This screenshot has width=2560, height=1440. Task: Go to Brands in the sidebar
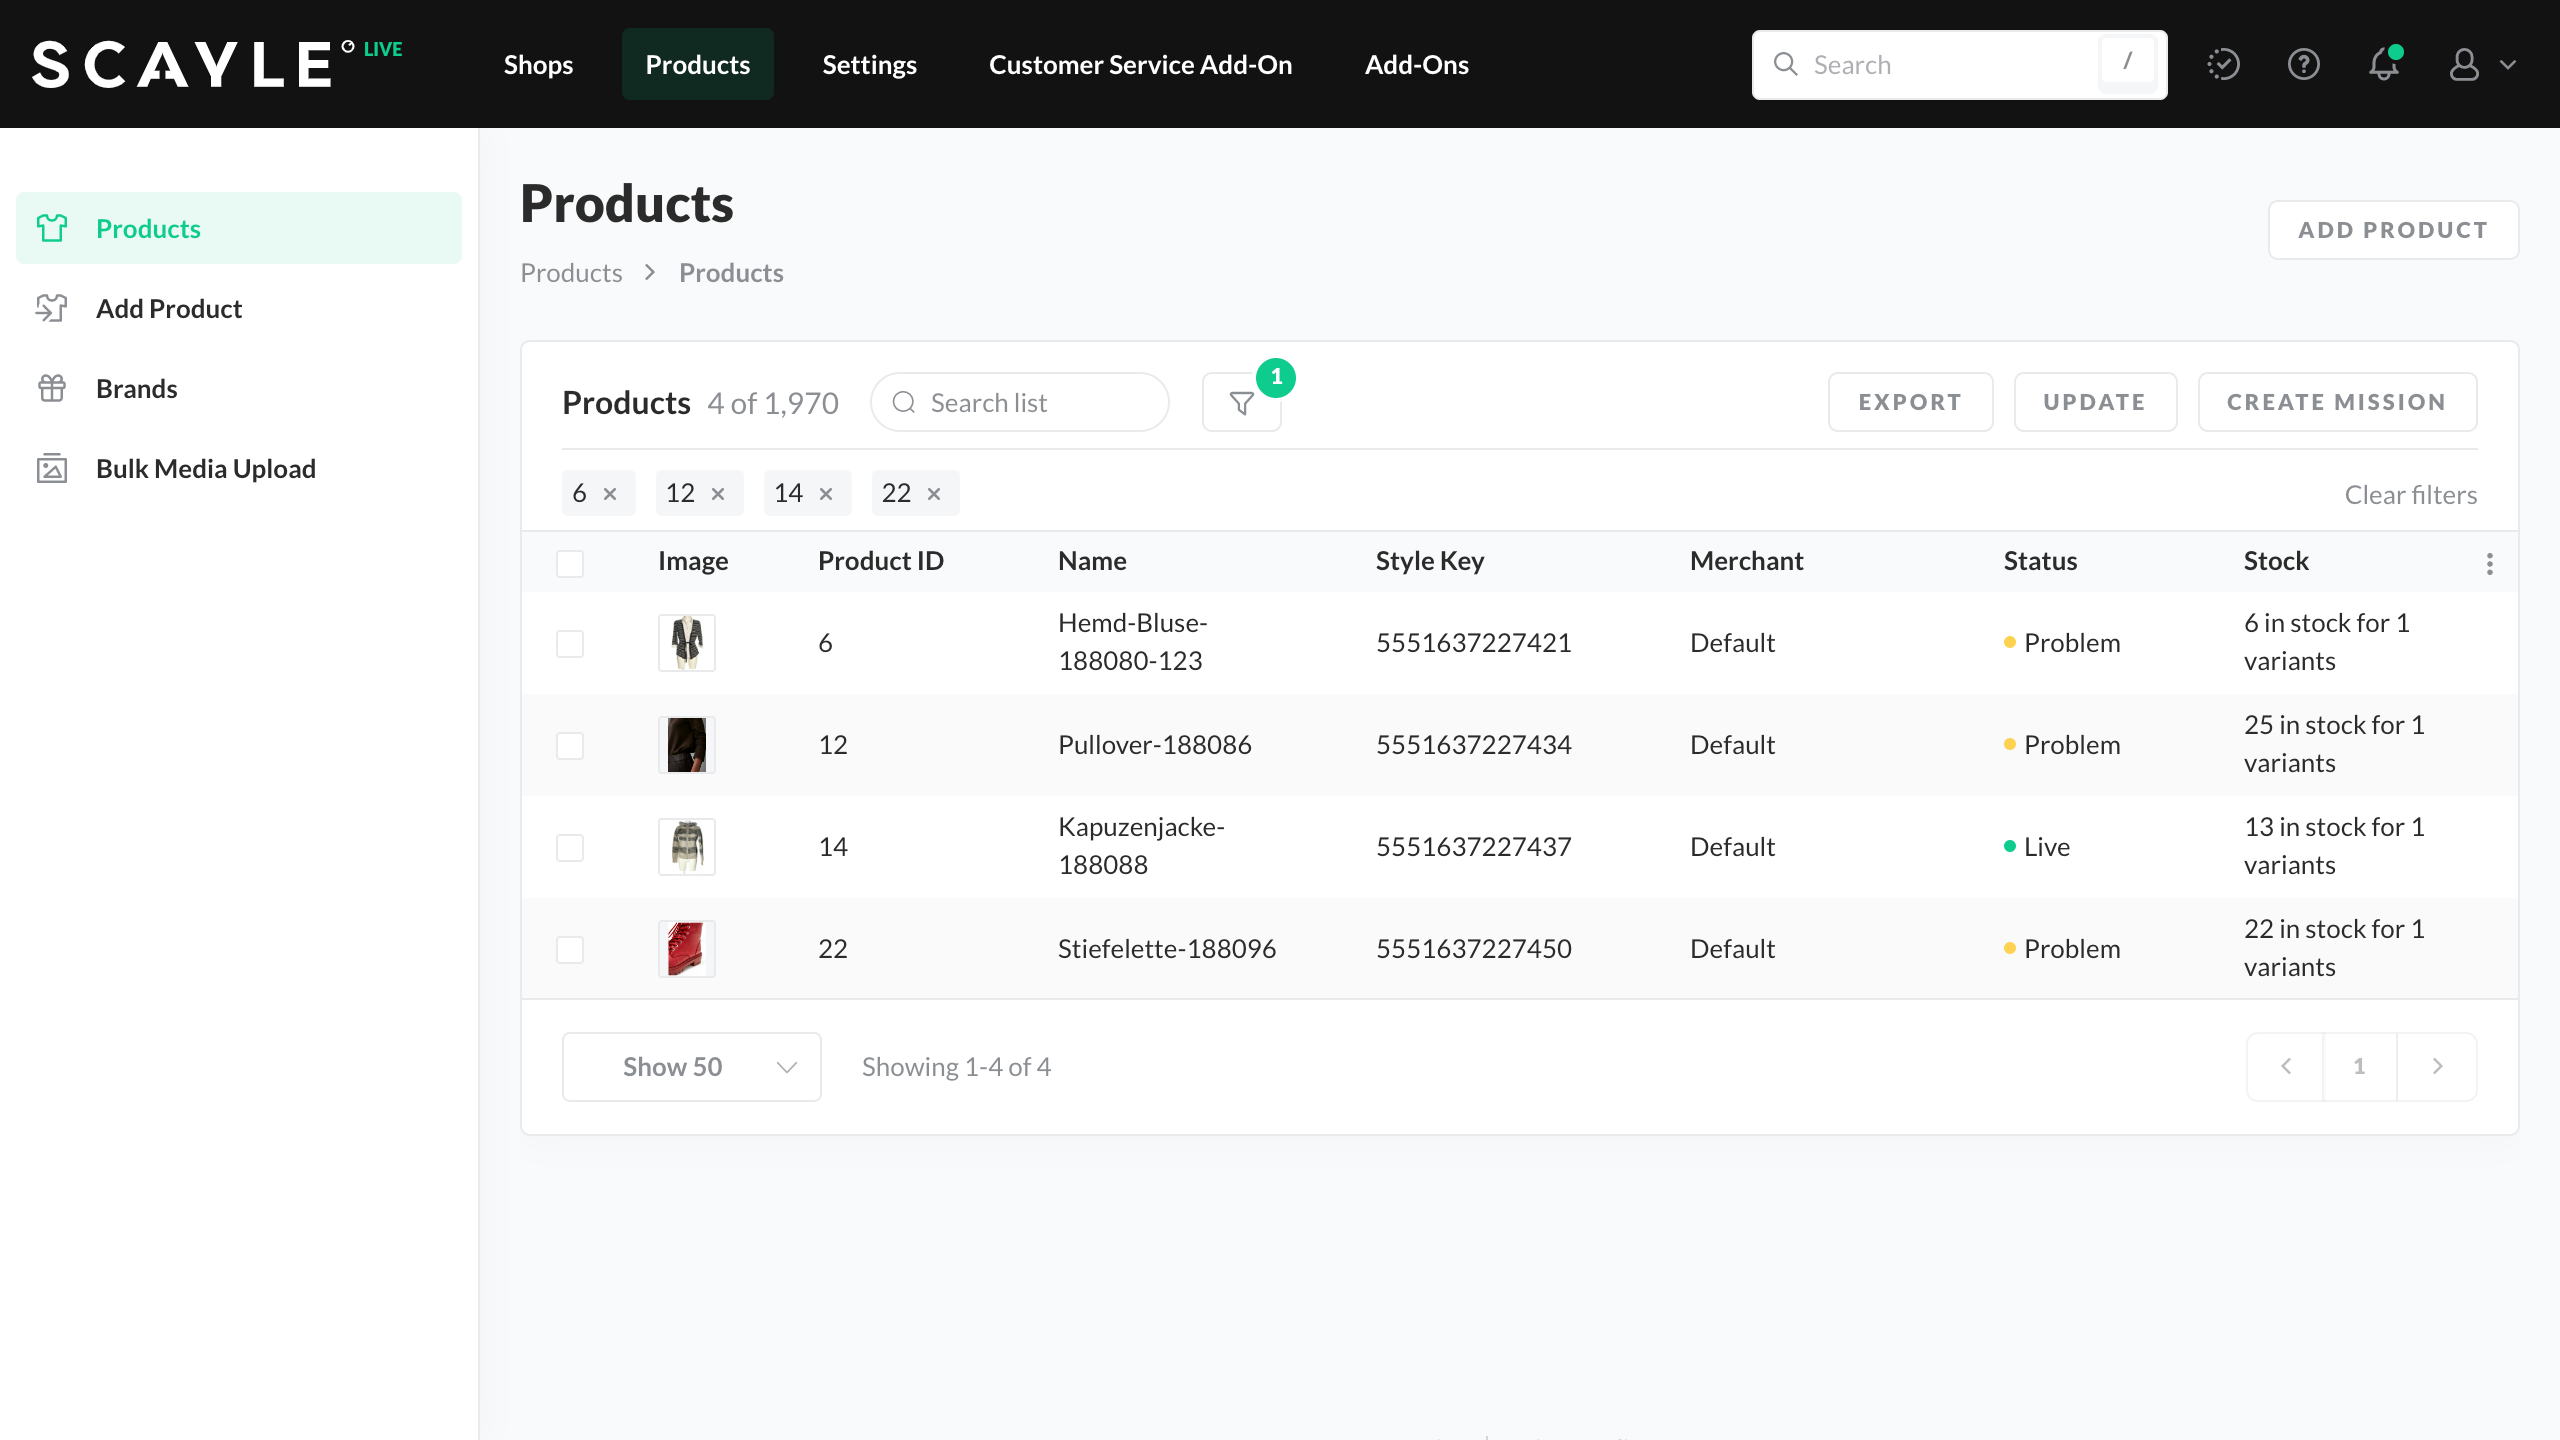136,389
